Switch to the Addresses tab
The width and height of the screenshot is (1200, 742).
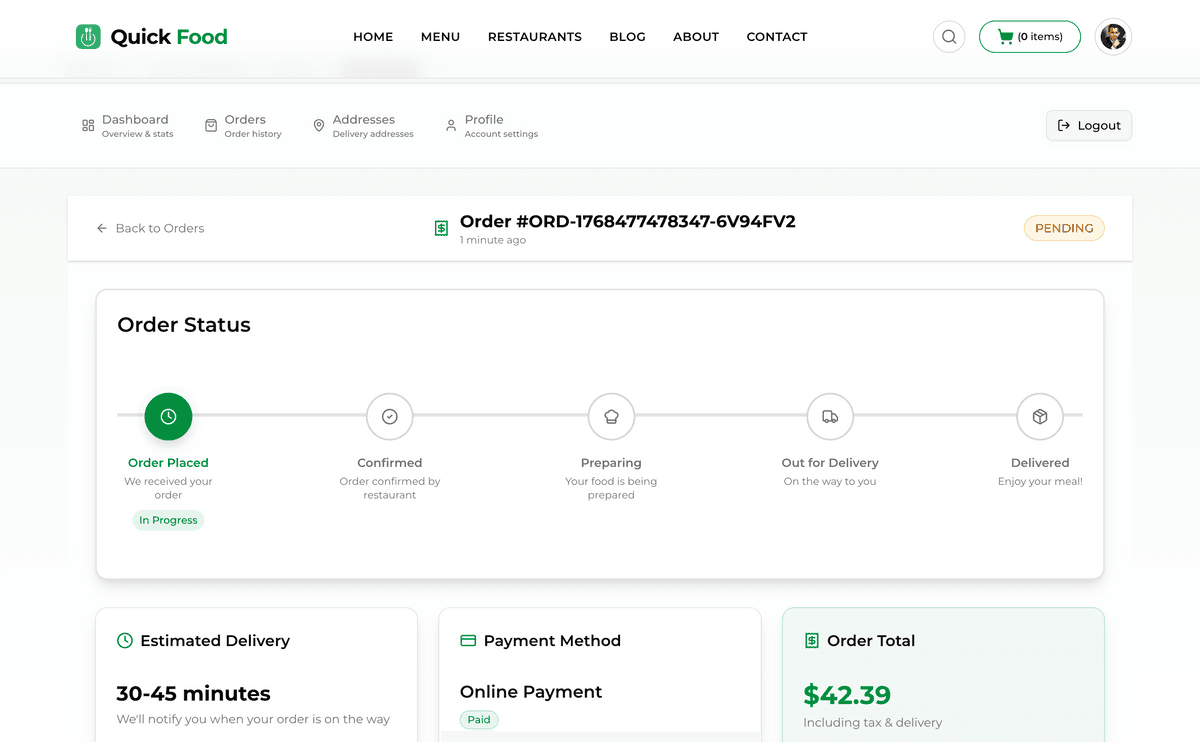363,126
